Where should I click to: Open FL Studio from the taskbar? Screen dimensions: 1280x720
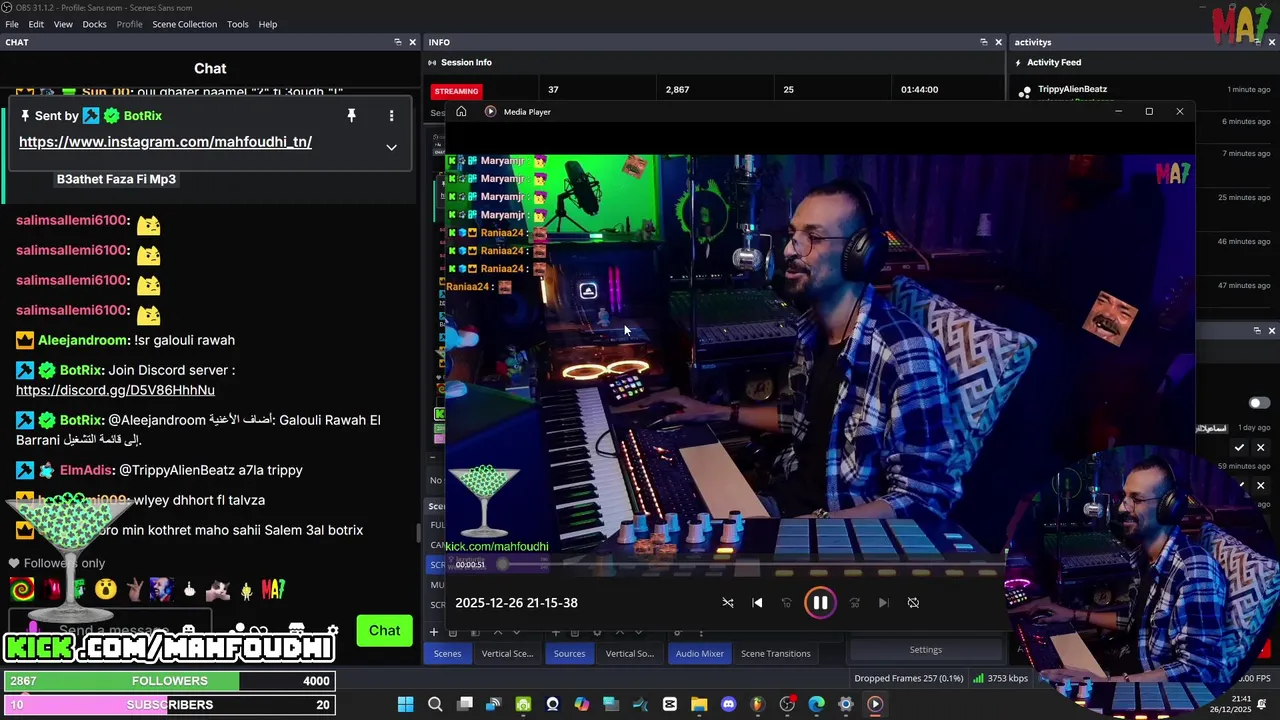[x=757, y=705]
